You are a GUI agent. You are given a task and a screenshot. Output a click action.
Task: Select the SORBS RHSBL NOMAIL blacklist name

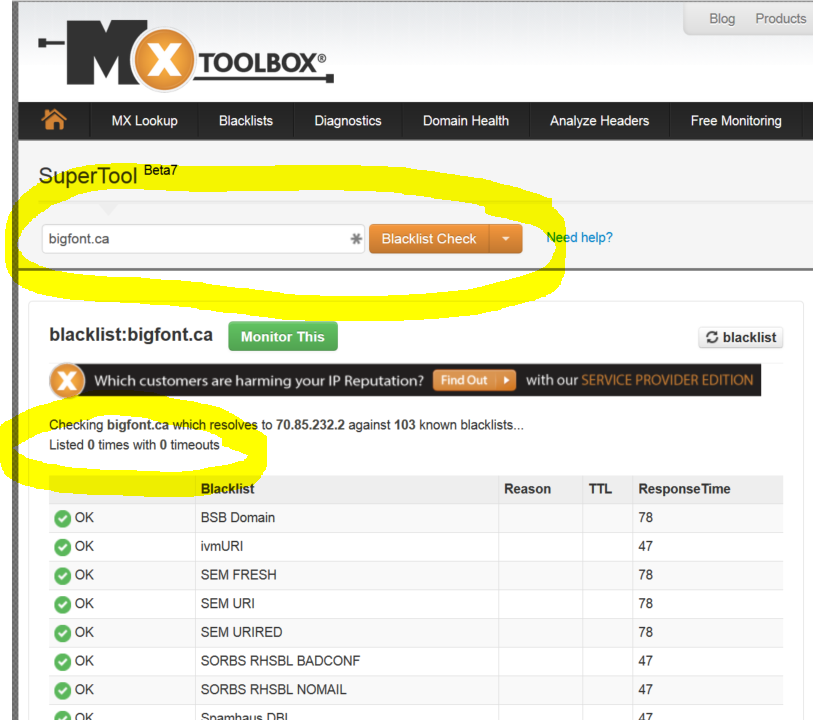click(273, 689)
